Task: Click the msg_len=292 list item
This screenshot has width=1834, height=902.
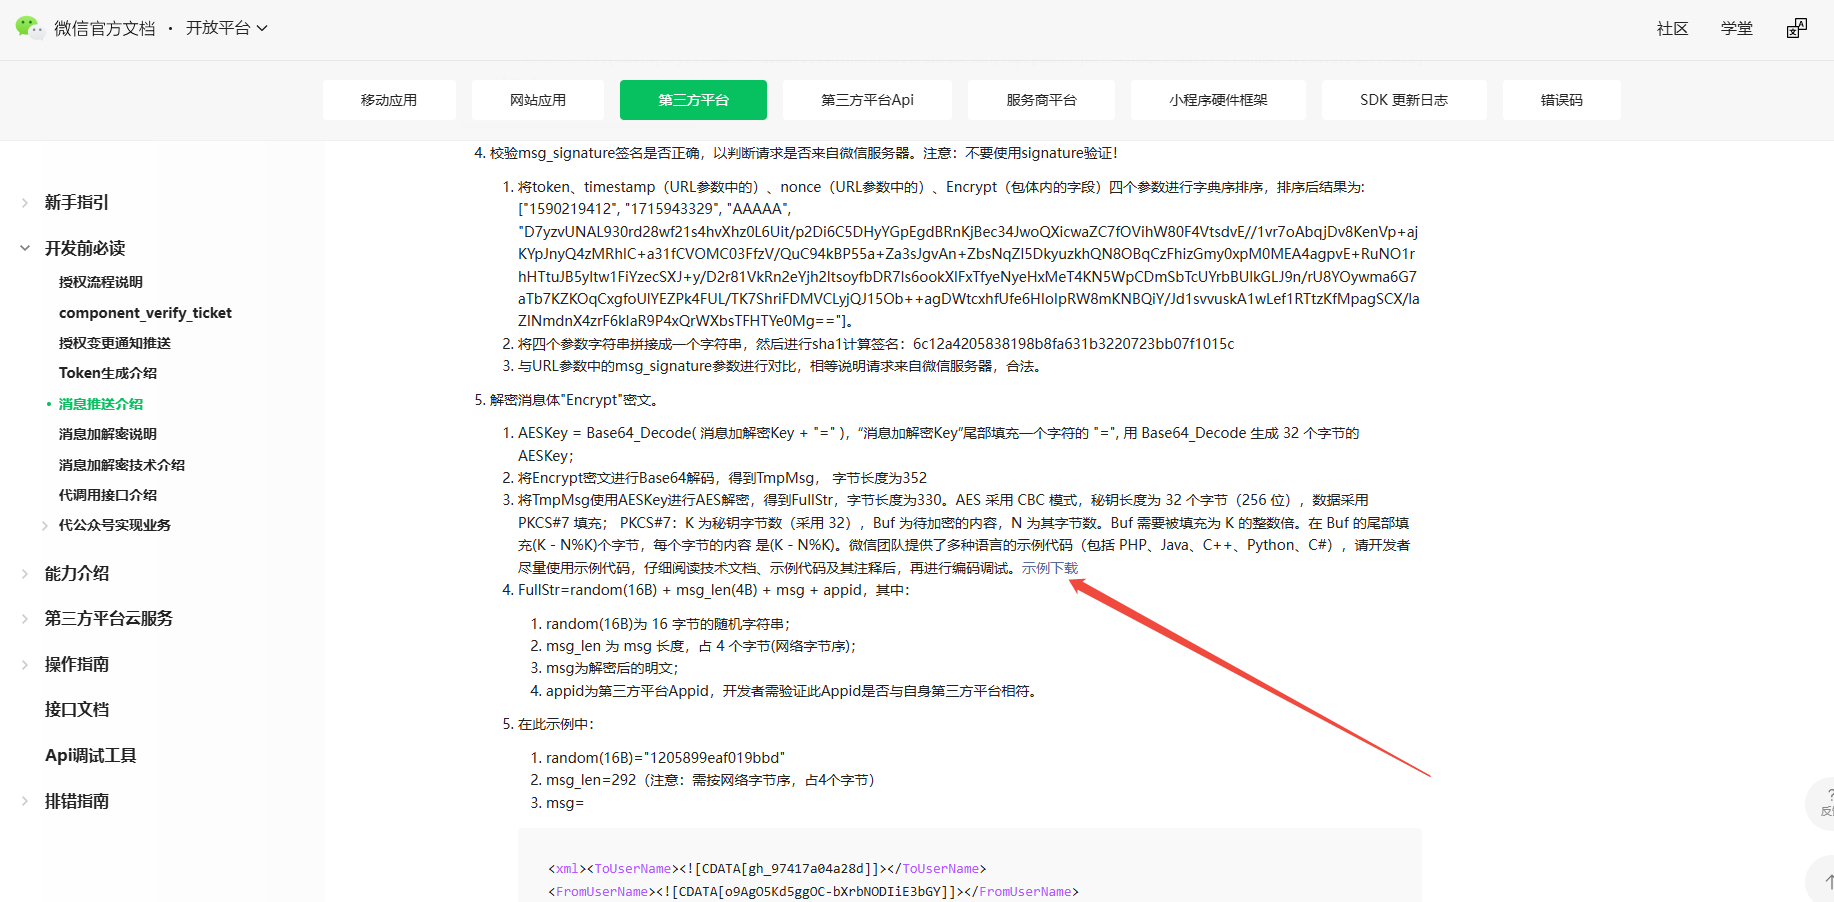Action: [710, 780]
